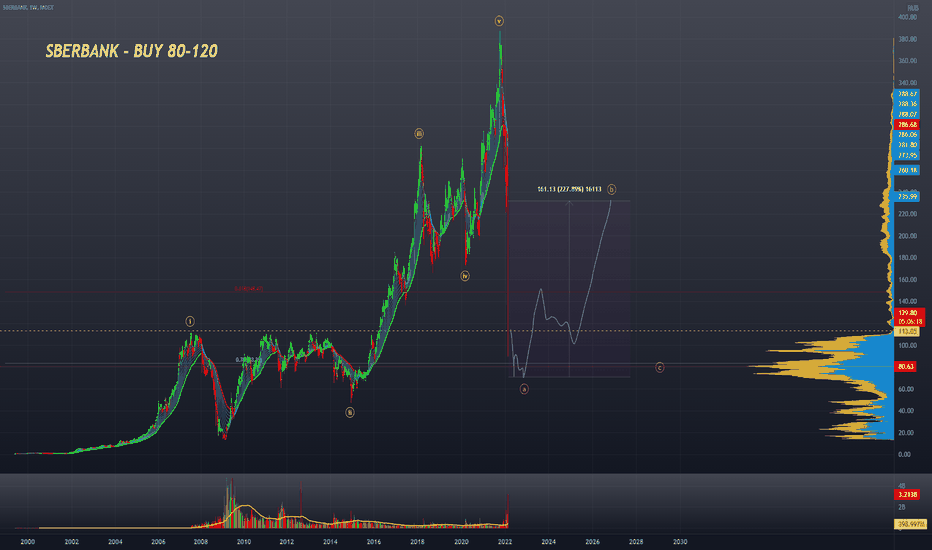Click the red Fibonacci level label near 150
932x550 pixels.
[x=248, y=289]
